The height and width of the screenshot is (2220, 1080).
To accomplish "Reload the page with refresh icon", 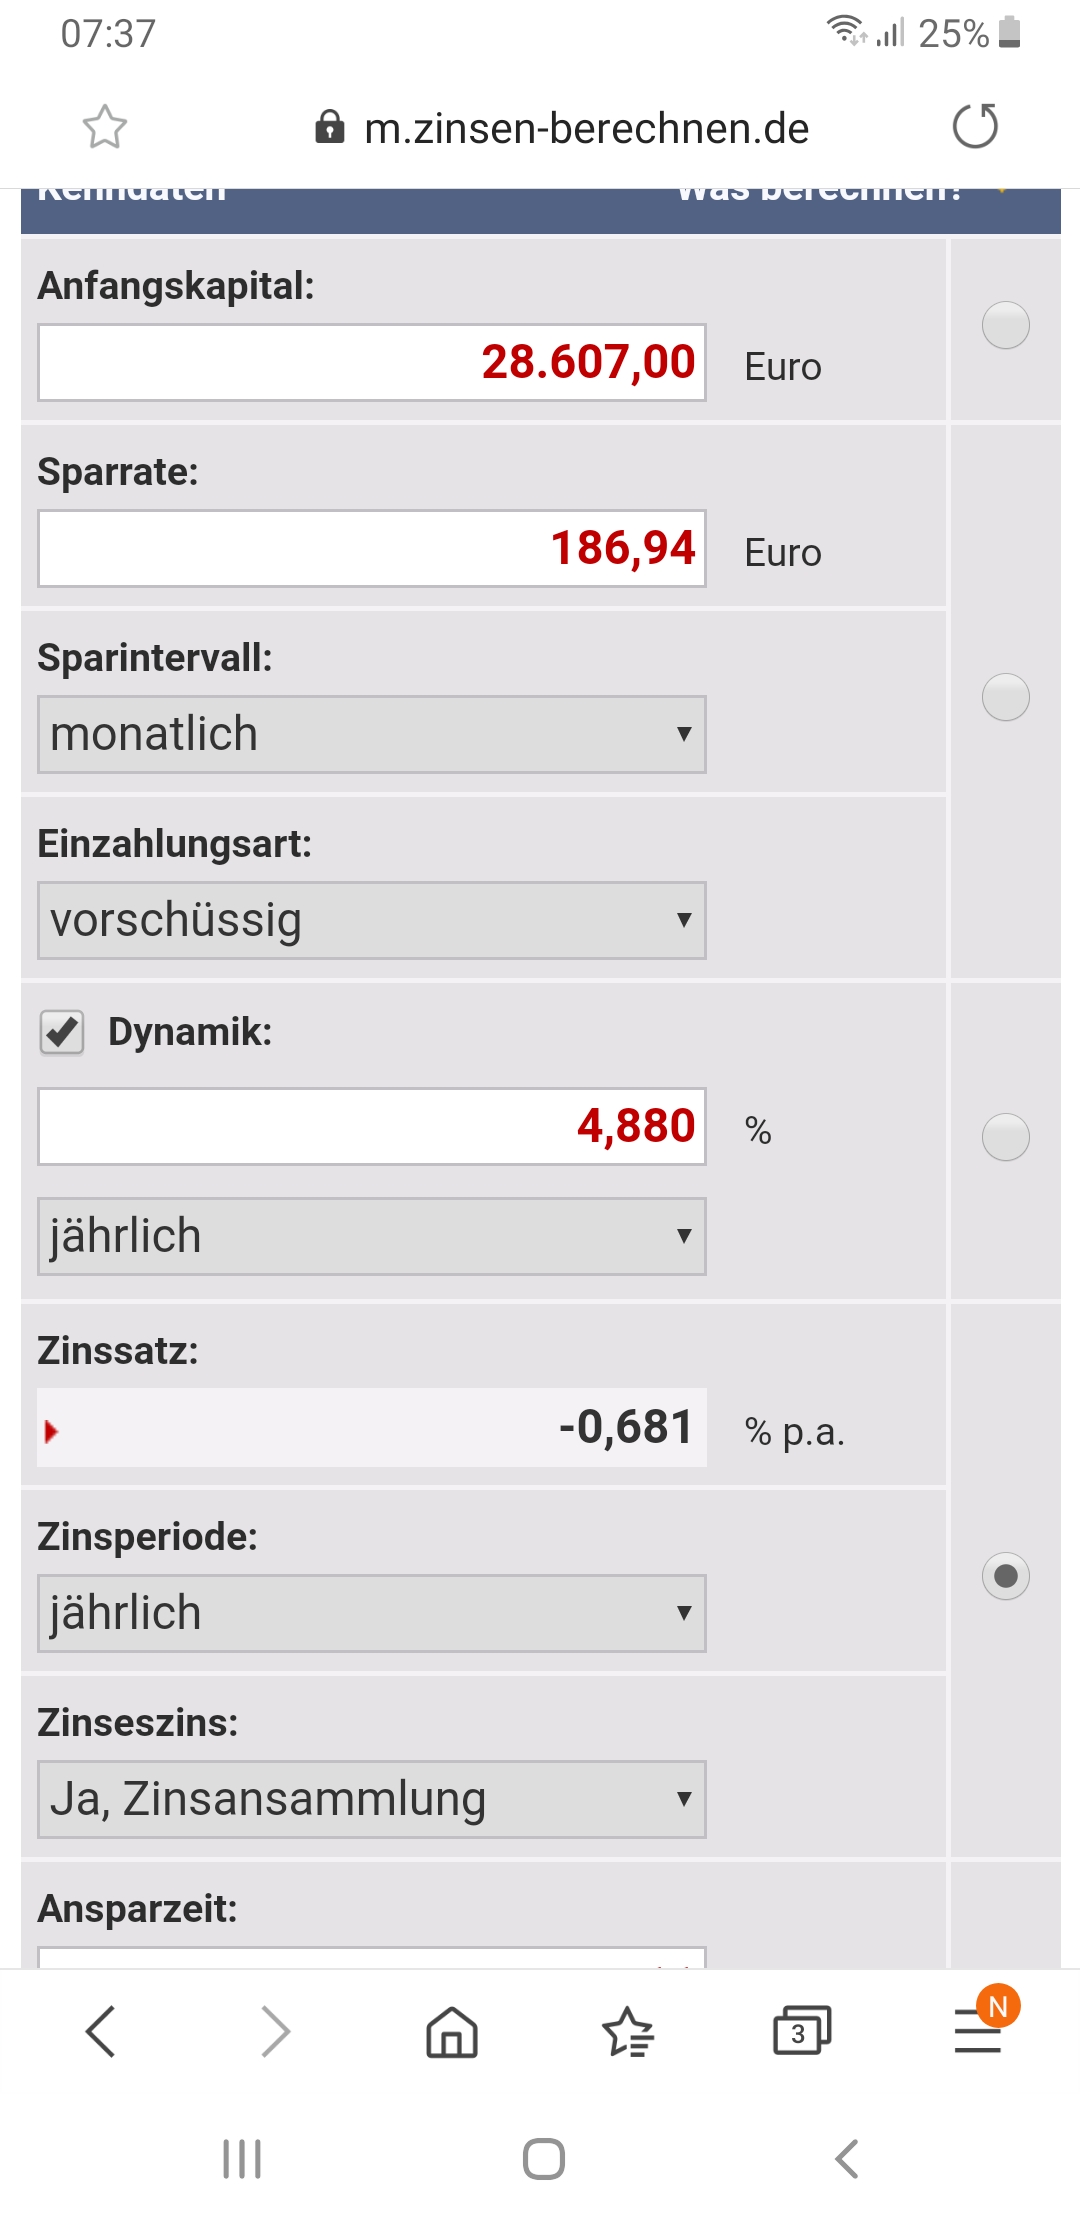I will [975, 127].
